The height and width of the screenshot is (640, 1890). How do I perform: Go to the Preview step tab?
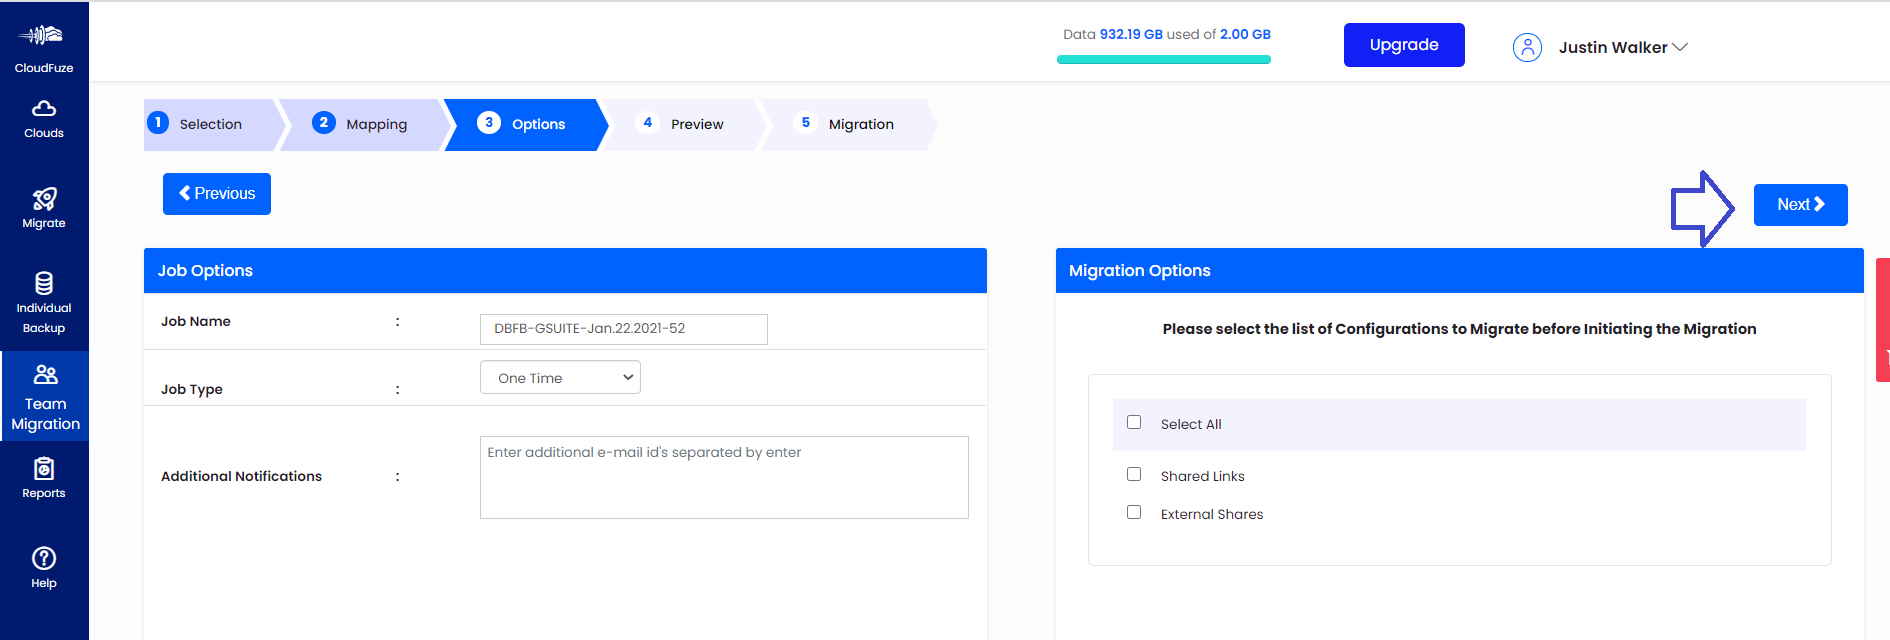coord(685,125)
